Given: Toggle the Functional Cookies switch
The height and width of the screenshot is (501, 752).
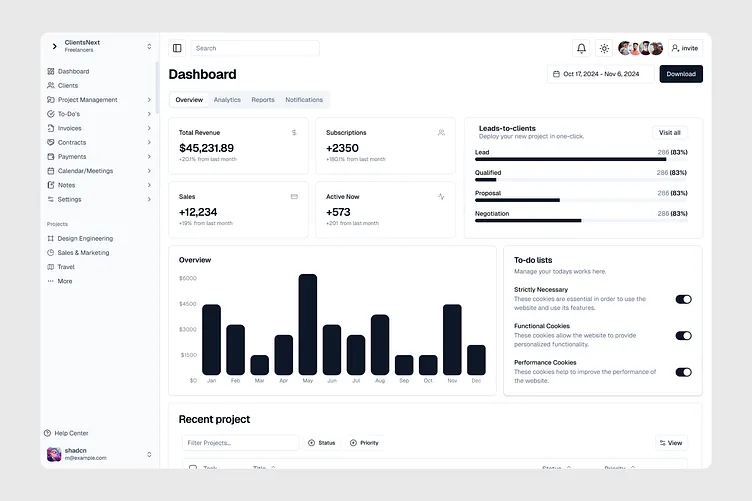Looking at the screenshot, I should click(x=683, y=336).
